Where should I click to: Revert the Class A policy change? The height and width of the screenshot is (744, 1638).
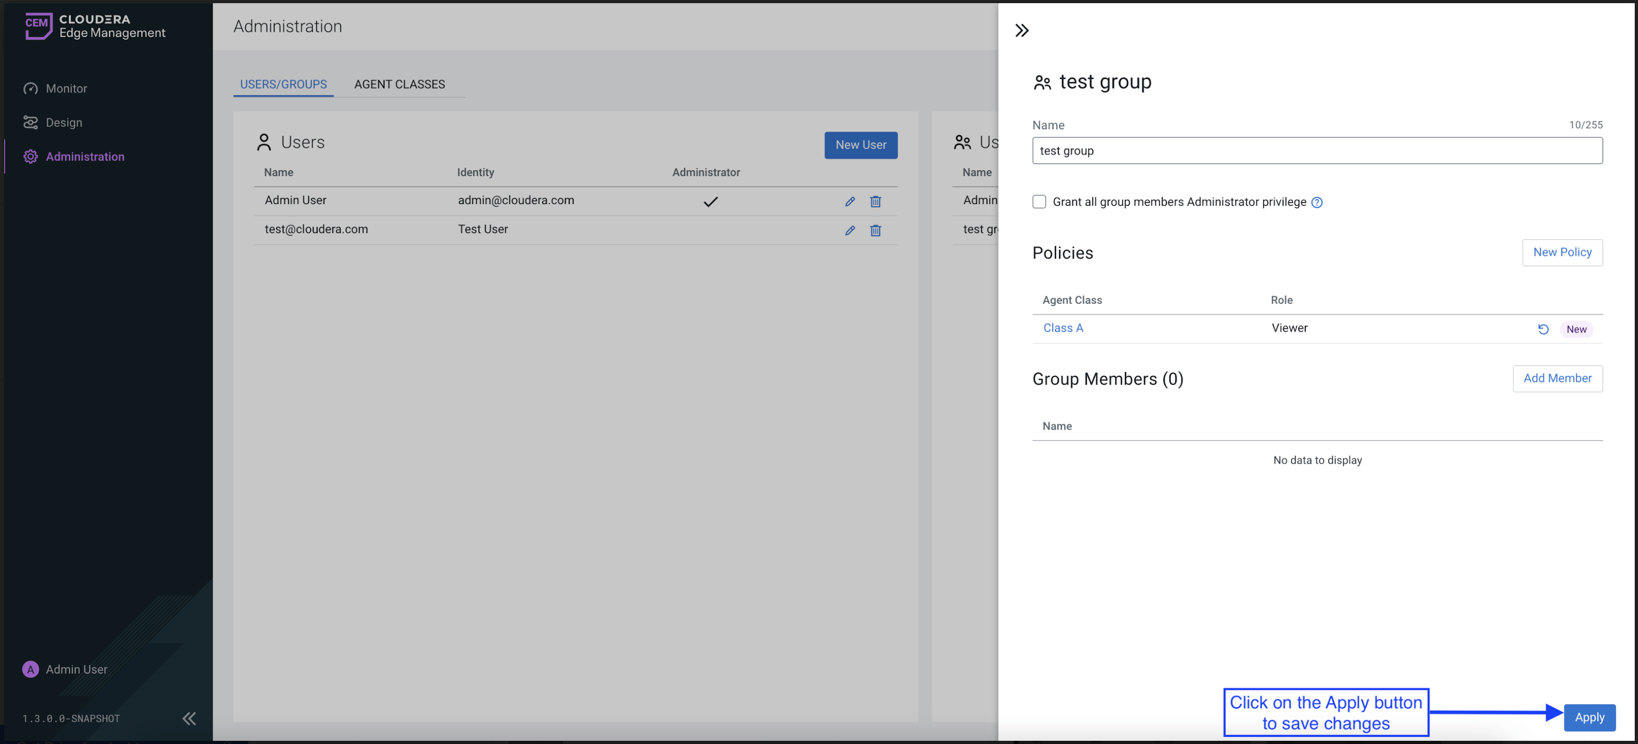pyautogui.click(x=1543, y=329)
